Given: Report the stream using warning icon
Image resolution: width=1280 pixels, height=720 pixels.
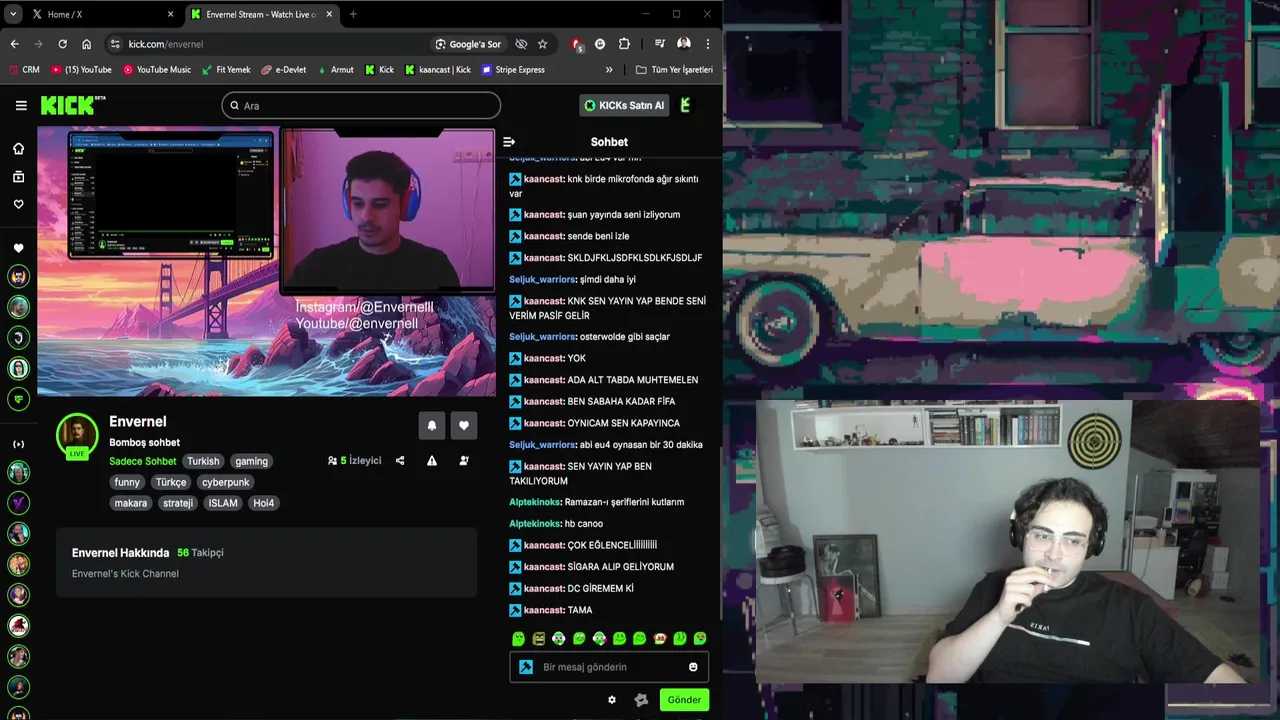Looking at the screenshot, I should tap(432, 461).
